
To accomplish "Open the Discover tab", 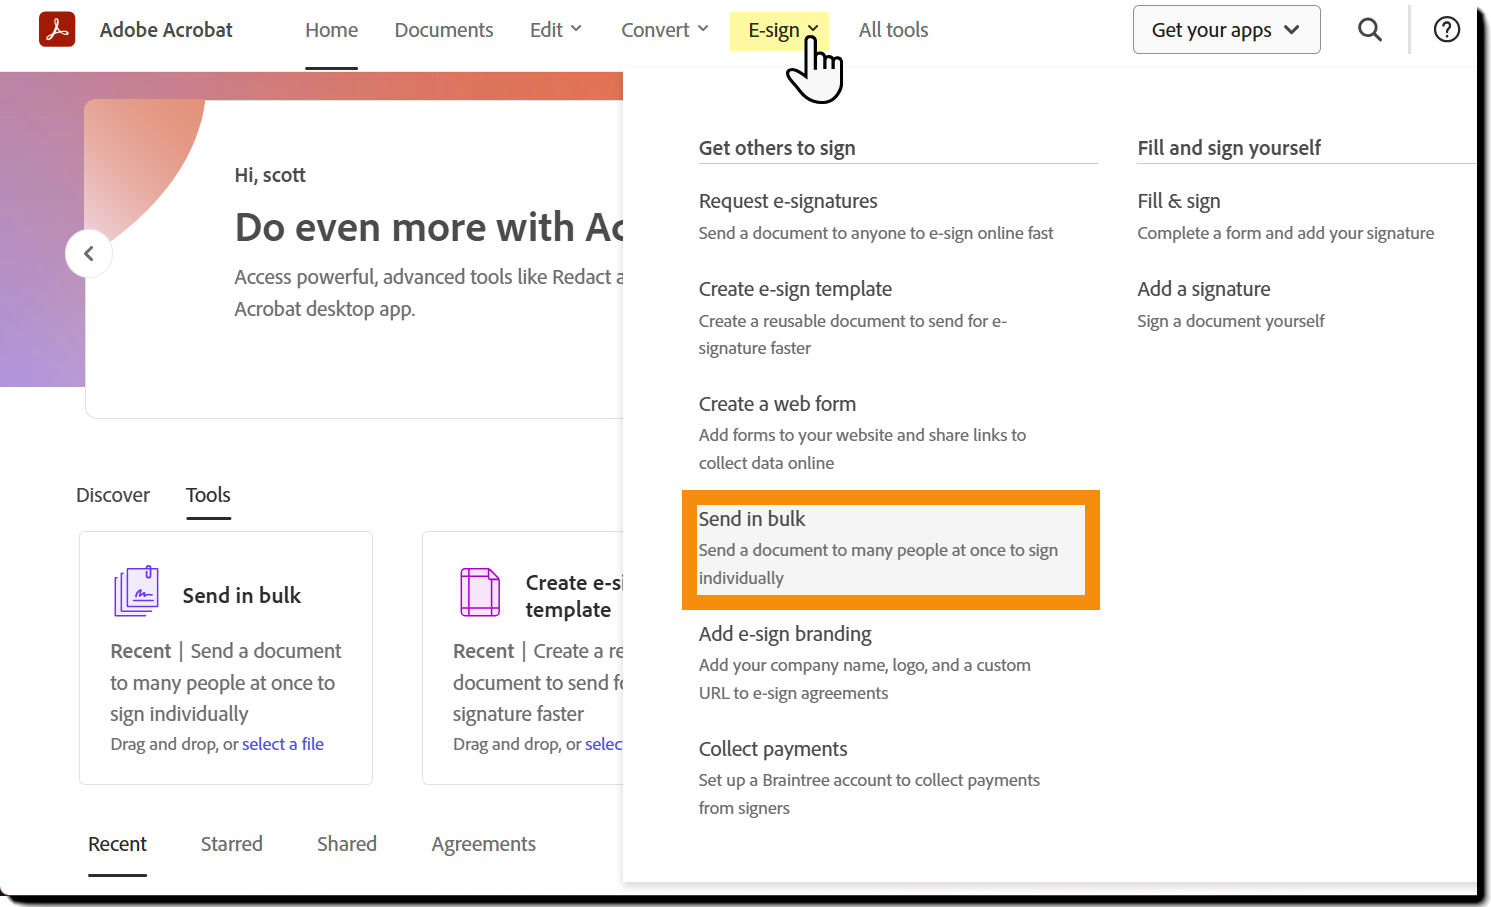I will coord(113,495).
